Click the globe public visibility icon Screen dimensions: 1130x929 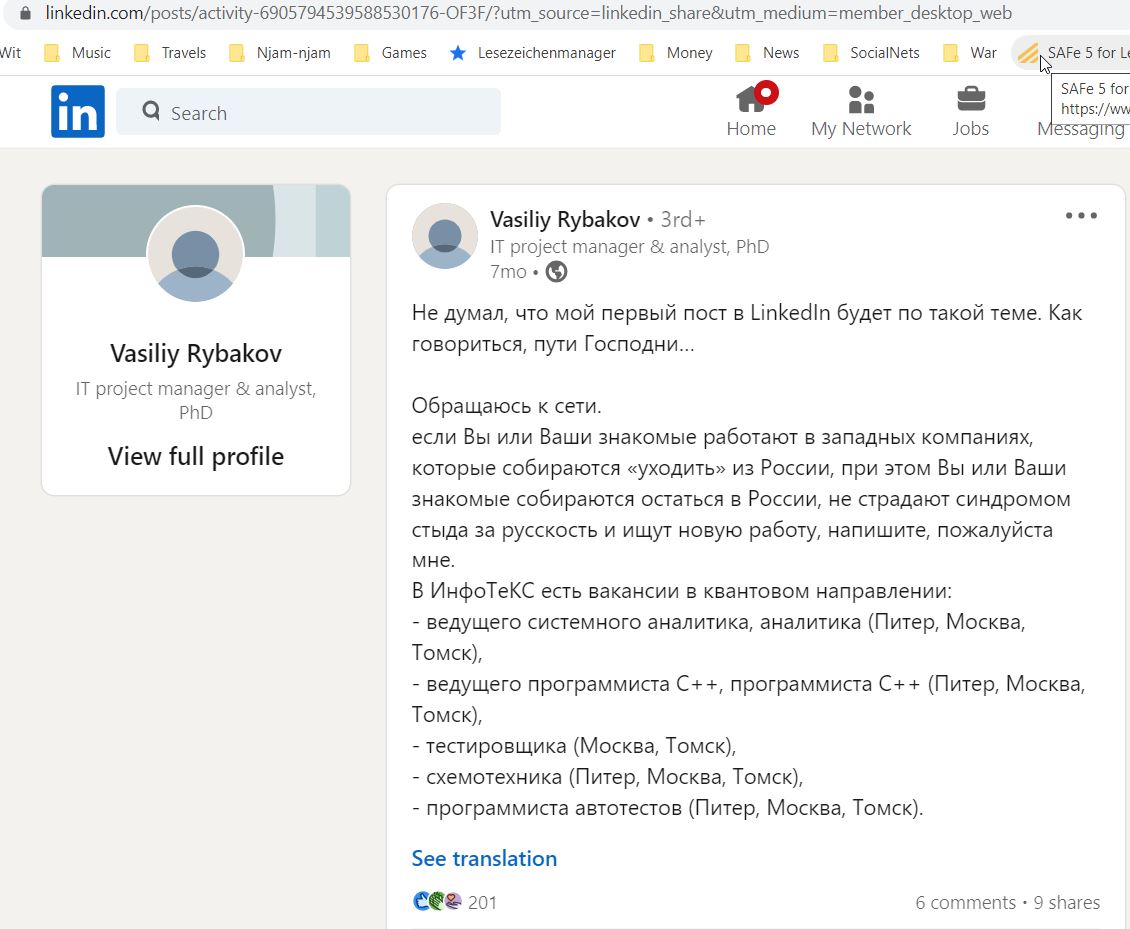(x=556, y=272)
